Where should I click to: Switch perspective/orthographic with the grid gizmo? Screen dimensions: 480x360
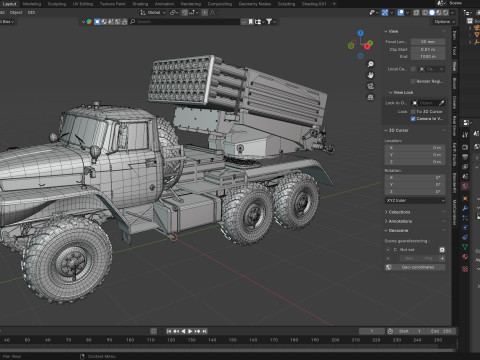[370, 97]
